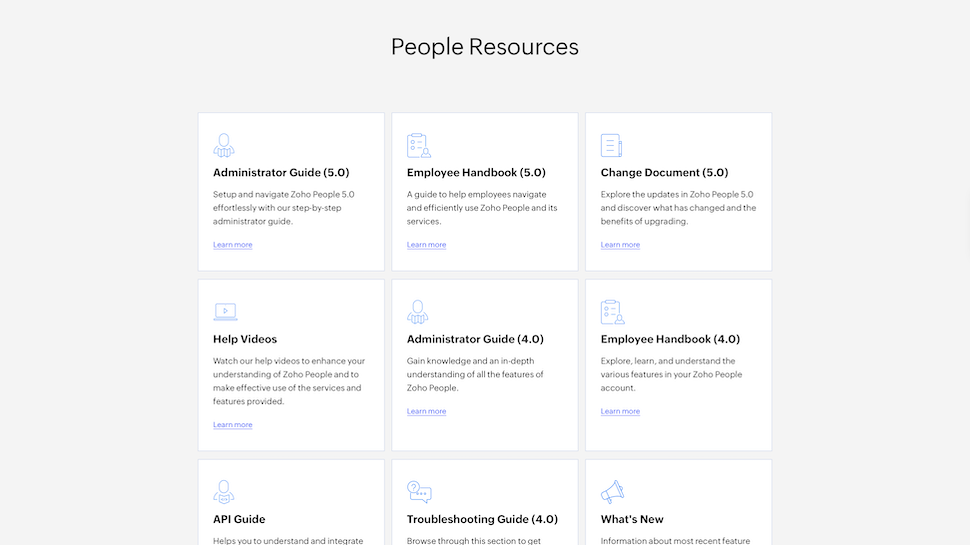970x545 pixels.
Task: Select the Administrator Guide (5.0) heading
Action: coord(281,173)
